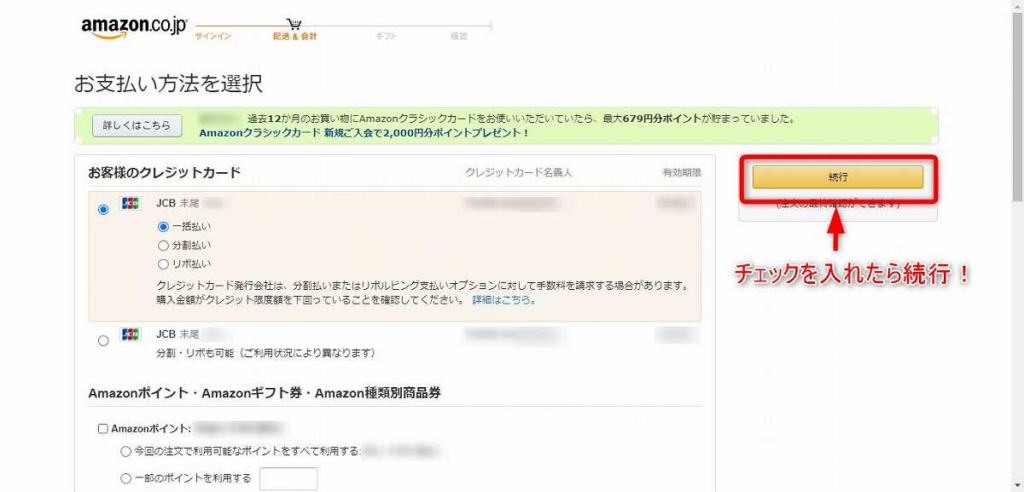Go to the サインイン step
This screenshot has width=1024, height=492.
(x=213, y=36)
